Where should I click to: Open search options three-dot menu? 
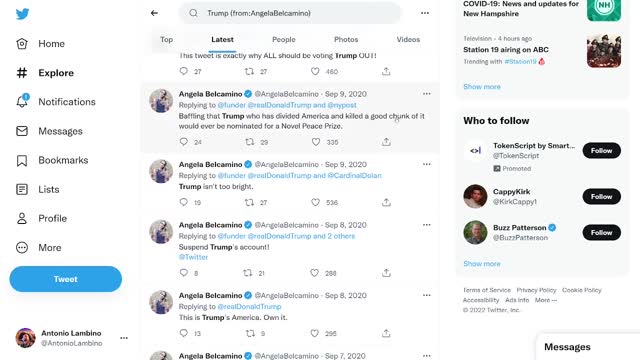pyautogui.click(x=425, y=13)
